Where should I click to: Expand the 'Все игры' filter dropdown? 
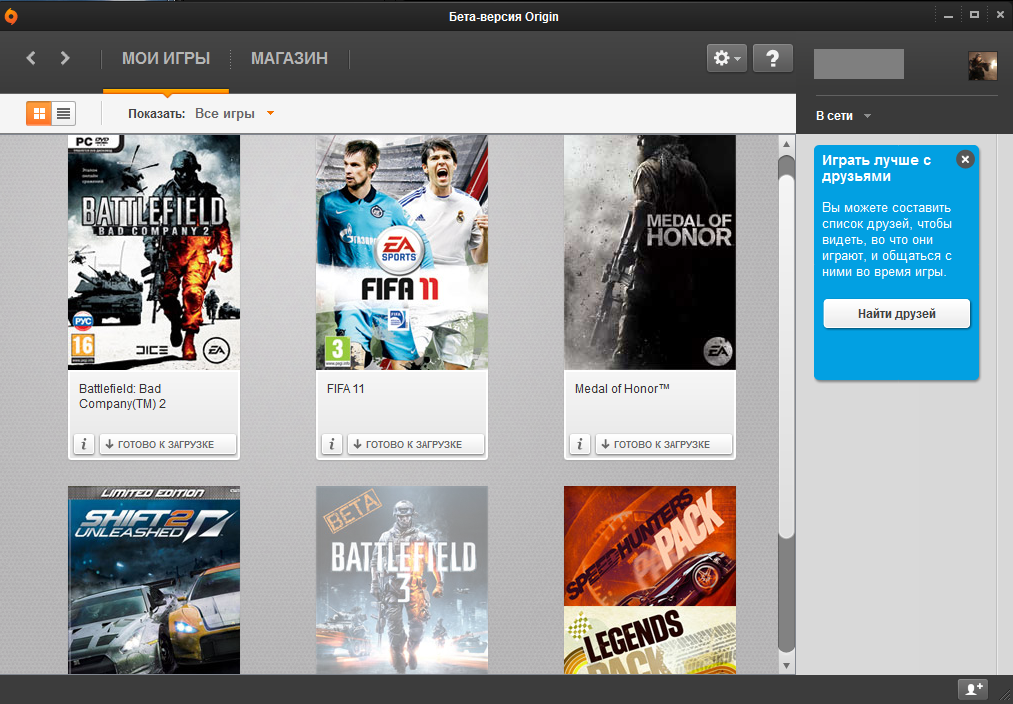[235, 113]
